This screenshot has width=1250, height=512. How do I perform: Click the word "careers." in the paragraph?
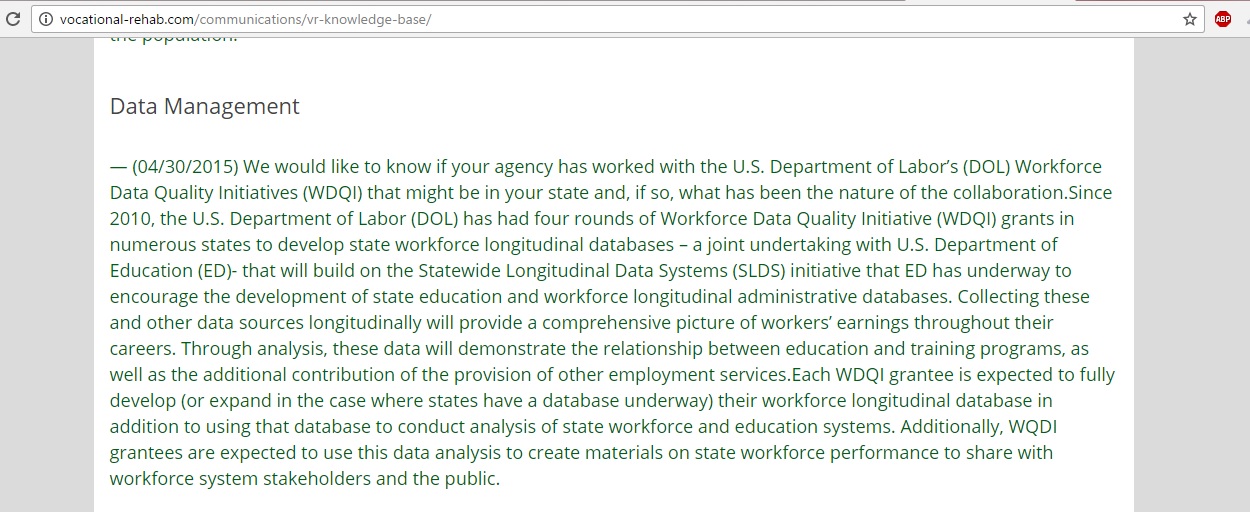click(x=143, y=349)
